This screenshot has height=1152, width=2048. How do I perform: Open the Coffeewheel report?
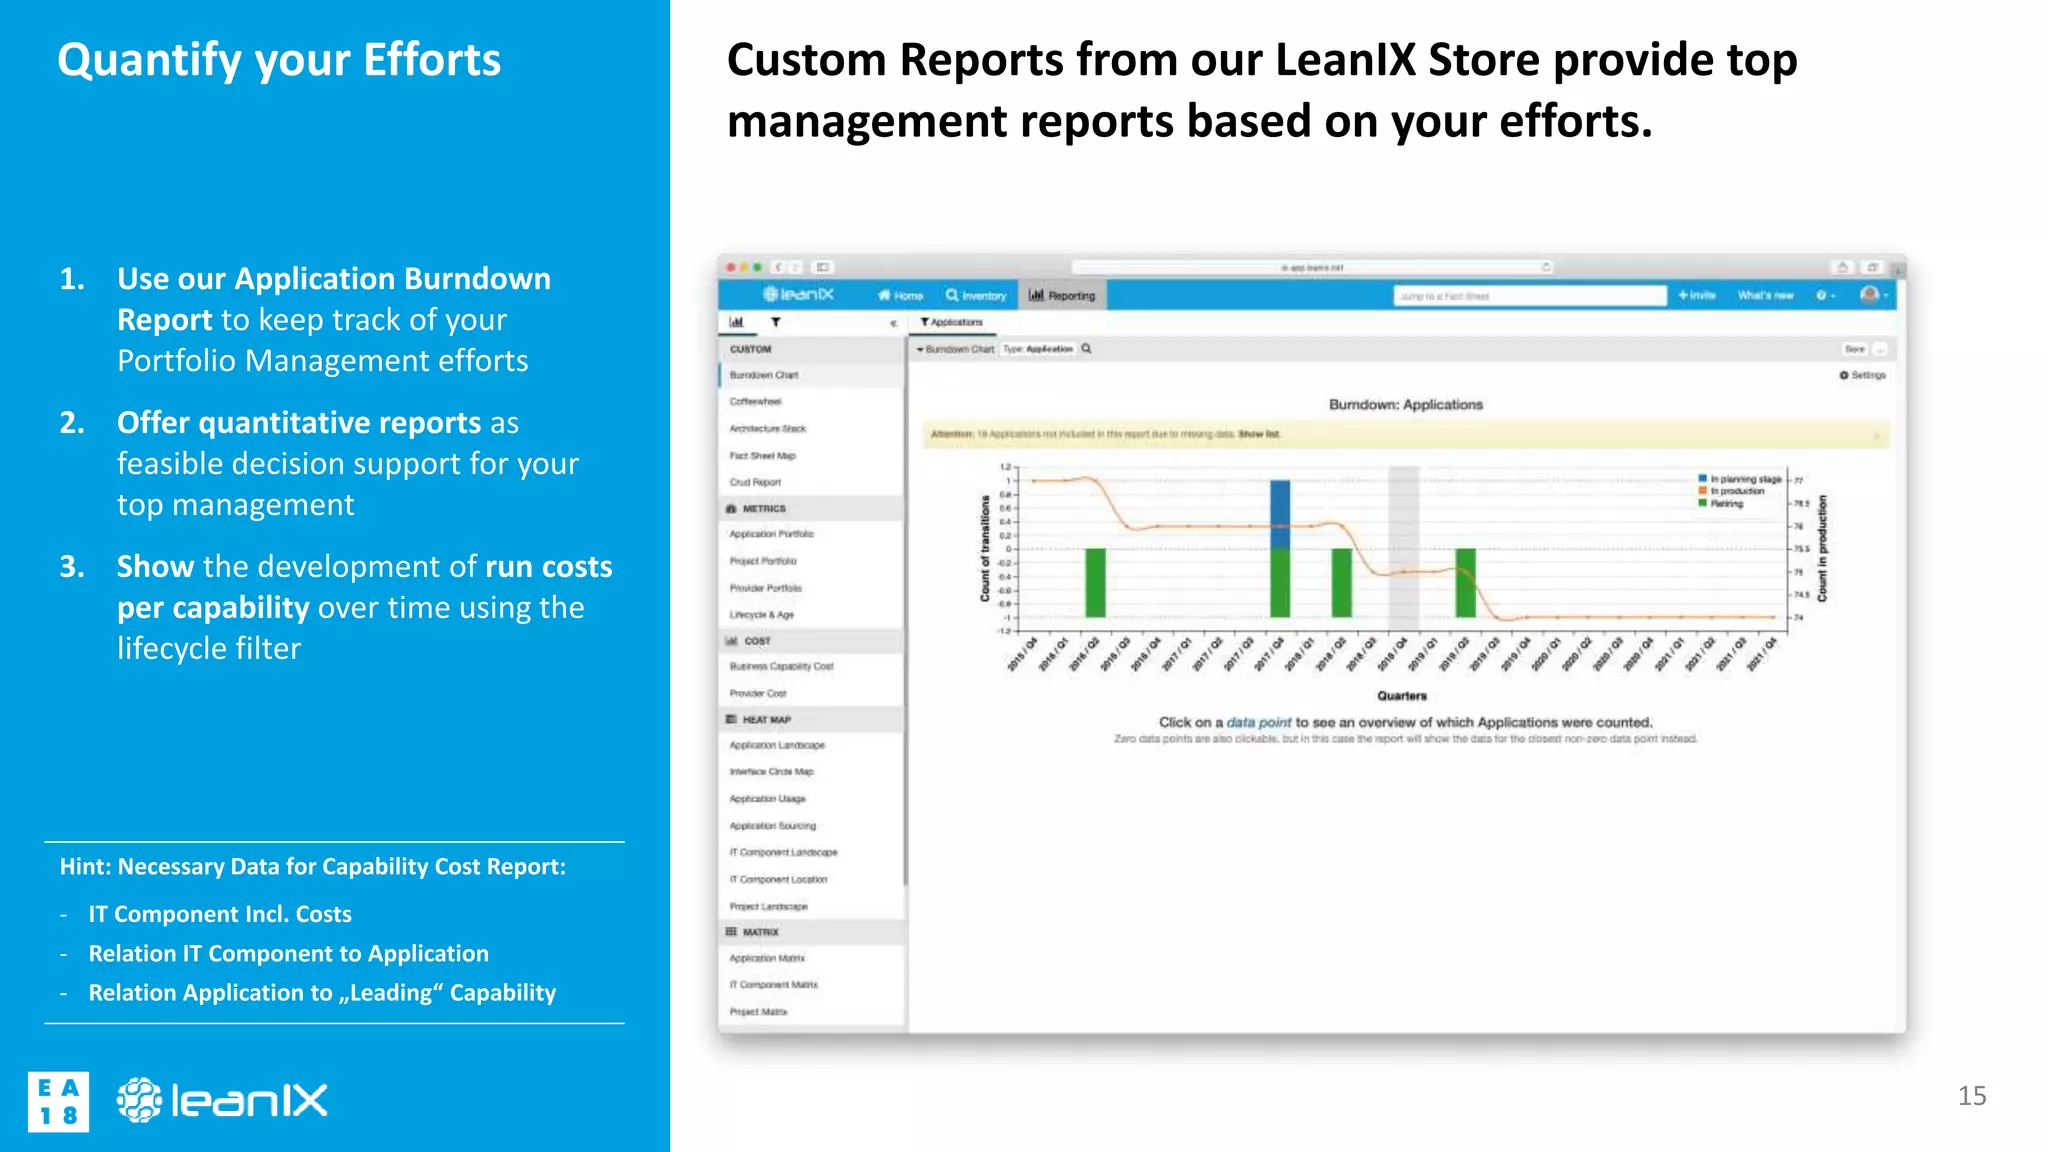[x=755, y=401]
